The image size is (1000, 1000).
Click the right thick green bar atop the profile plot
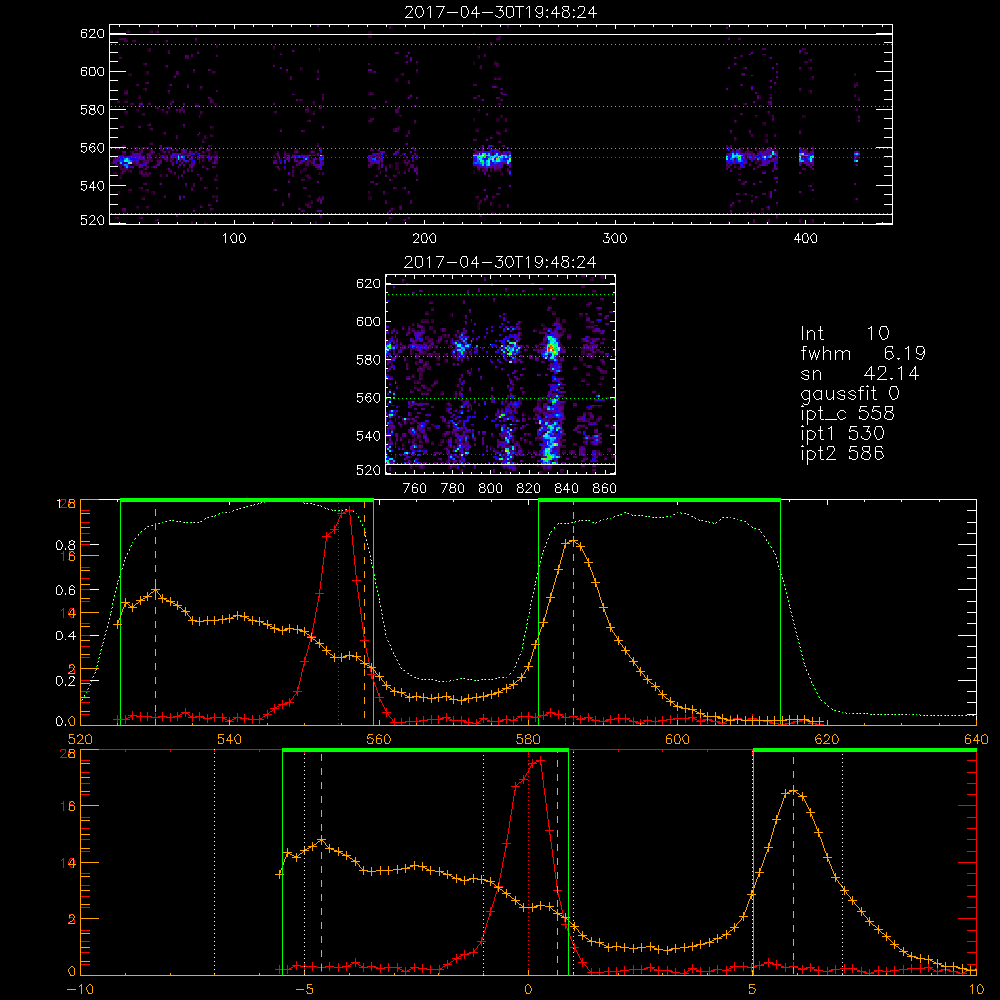pos(659,500)
